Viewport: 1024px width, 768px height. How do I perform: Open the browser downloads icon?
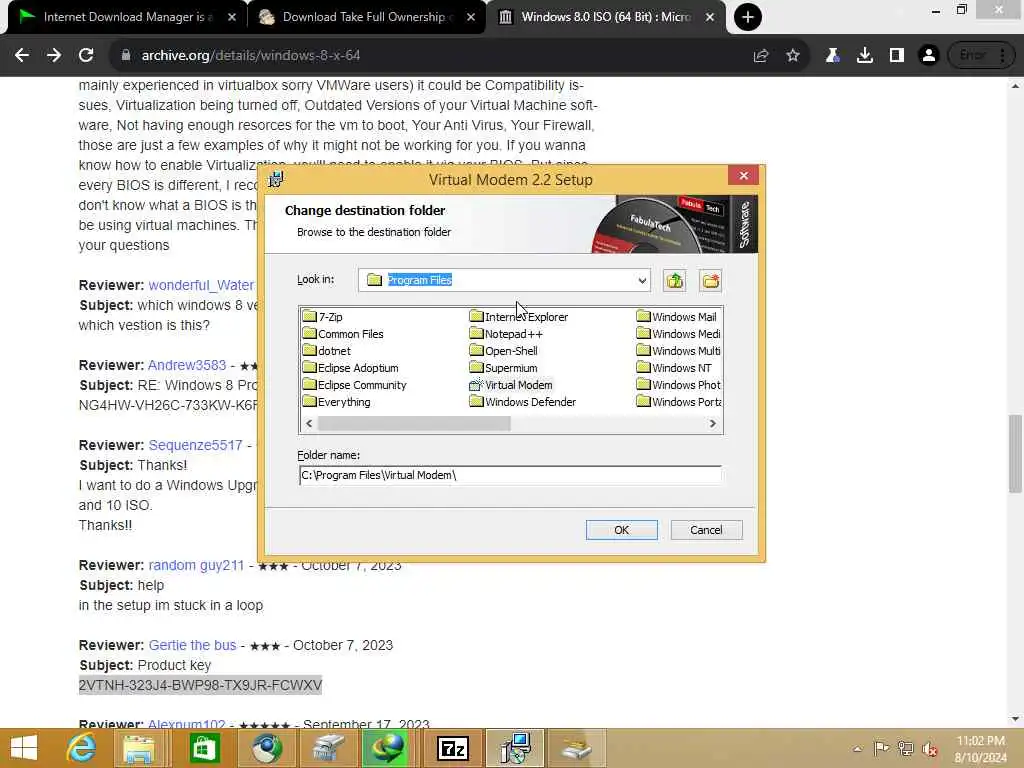865,56
